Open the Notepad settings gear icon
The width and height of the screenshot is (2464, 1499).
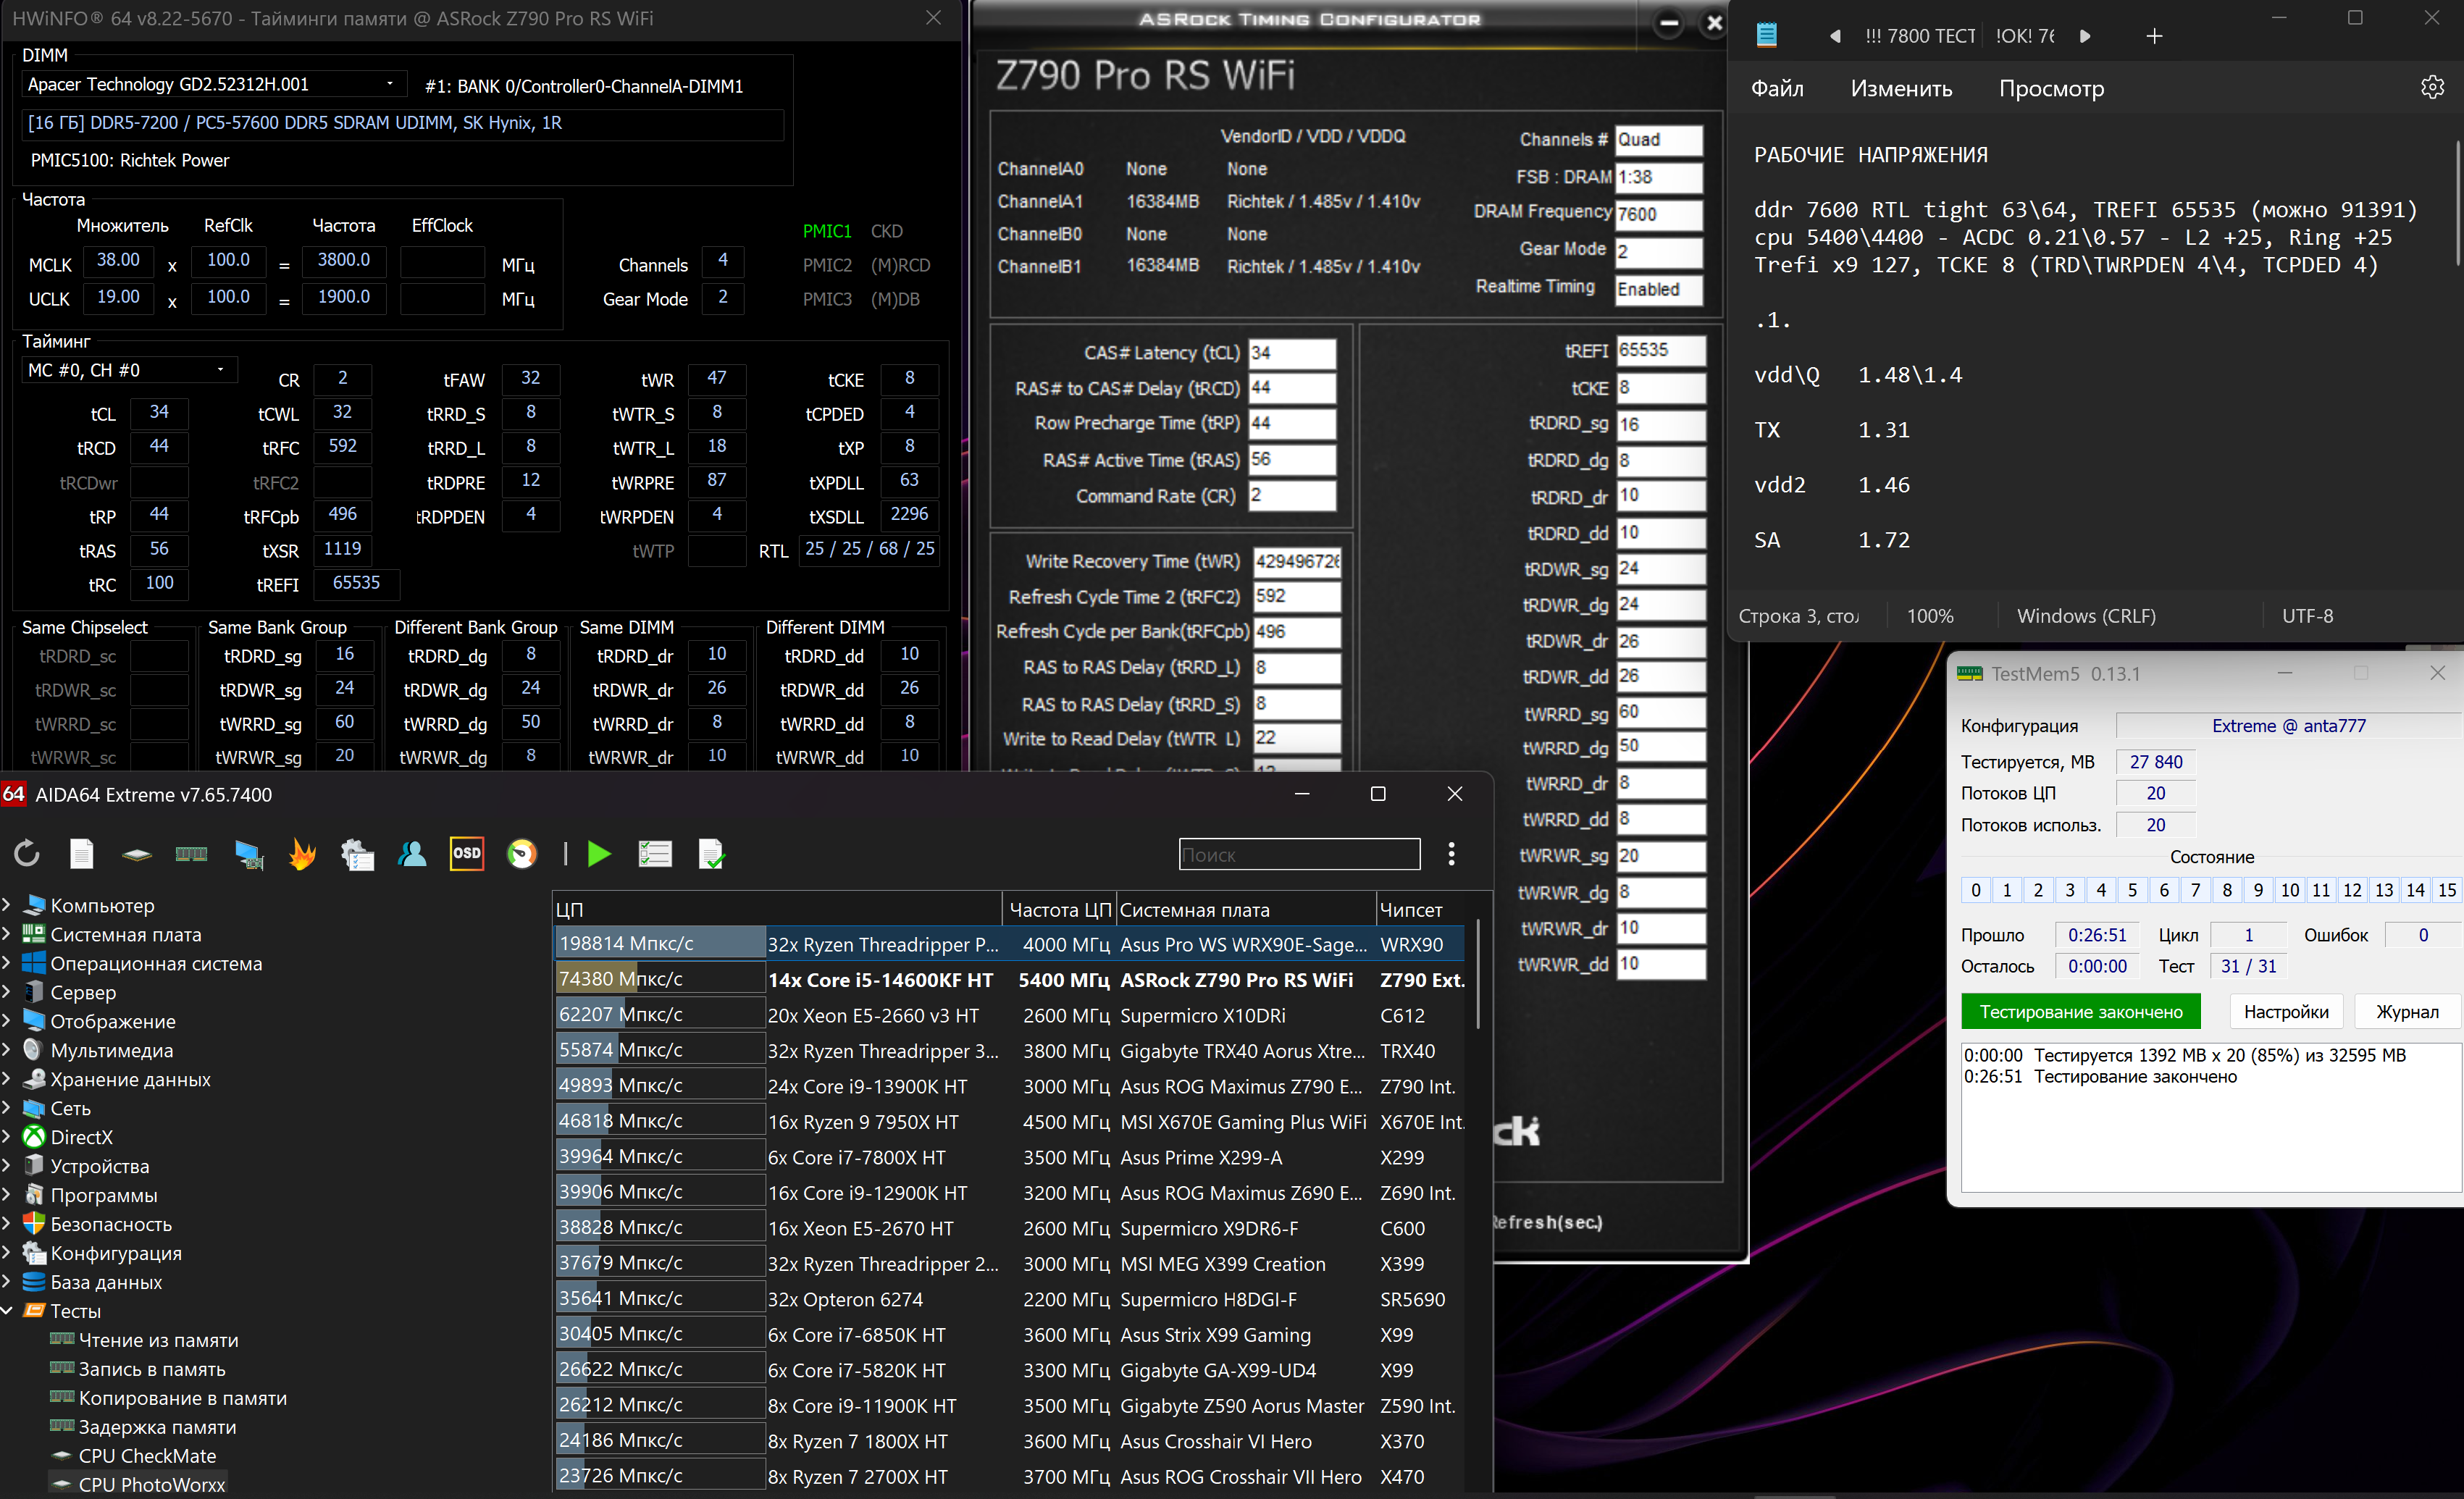tap(2432, 88)
